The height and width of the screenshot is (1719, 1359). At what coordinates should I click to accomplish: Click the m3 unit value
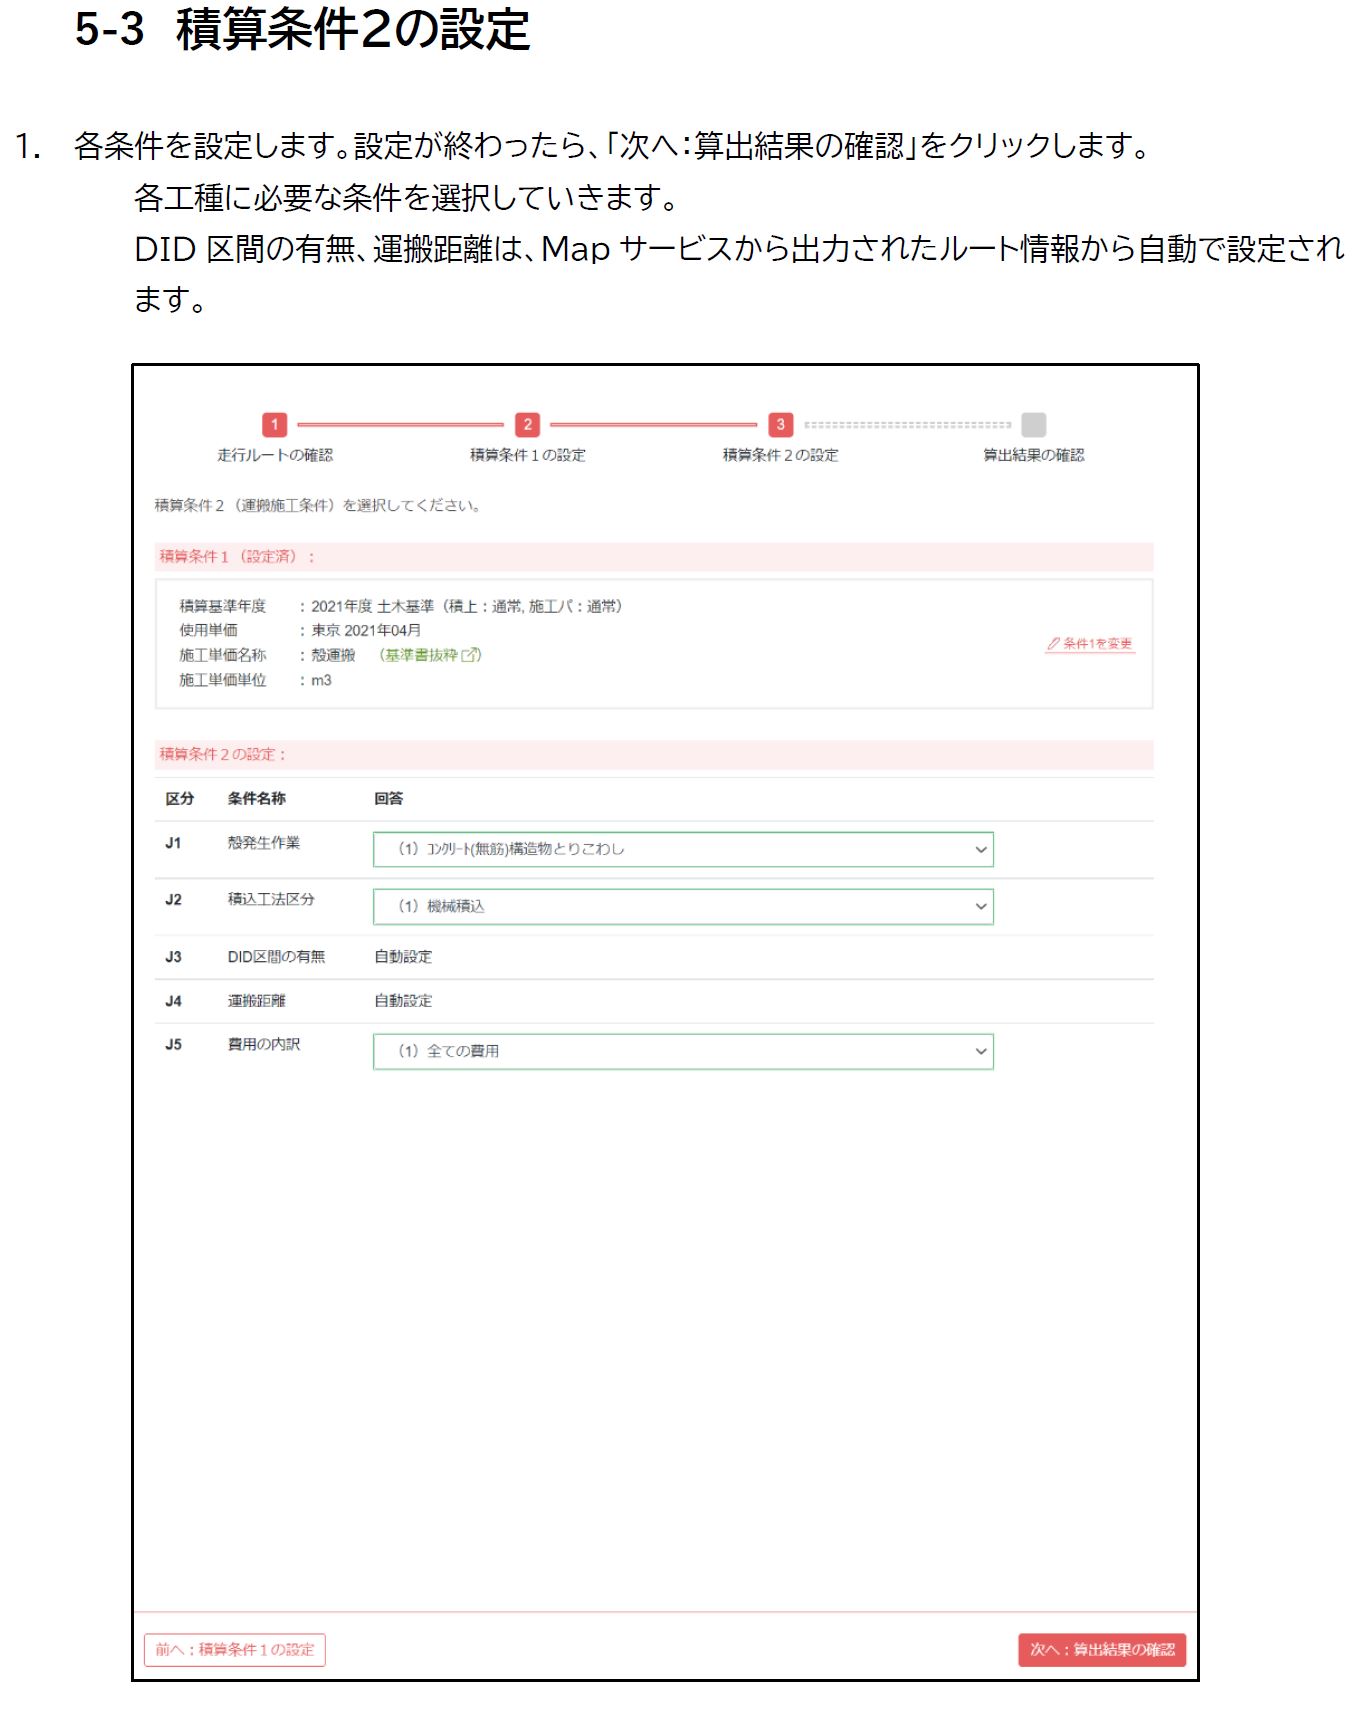click(x=321, y=680)
